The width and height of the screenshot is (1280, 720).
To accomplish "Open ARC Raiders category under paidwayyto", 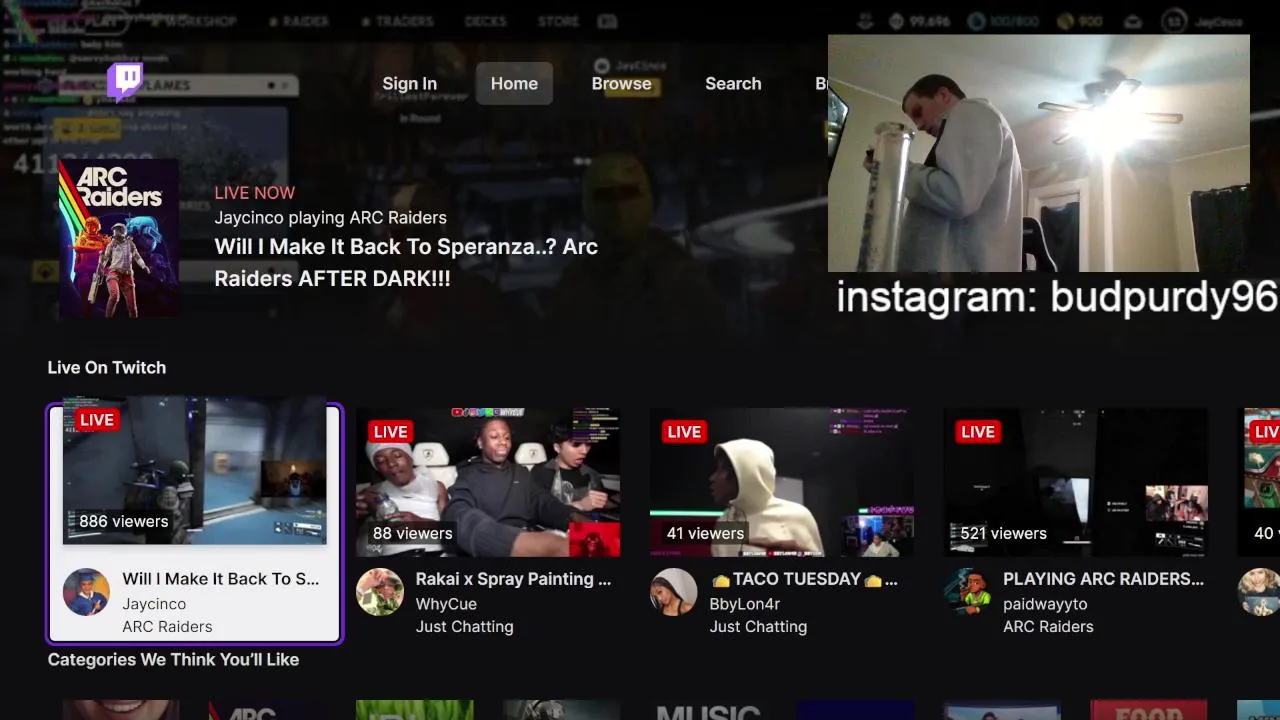I will coord(1048,627).
